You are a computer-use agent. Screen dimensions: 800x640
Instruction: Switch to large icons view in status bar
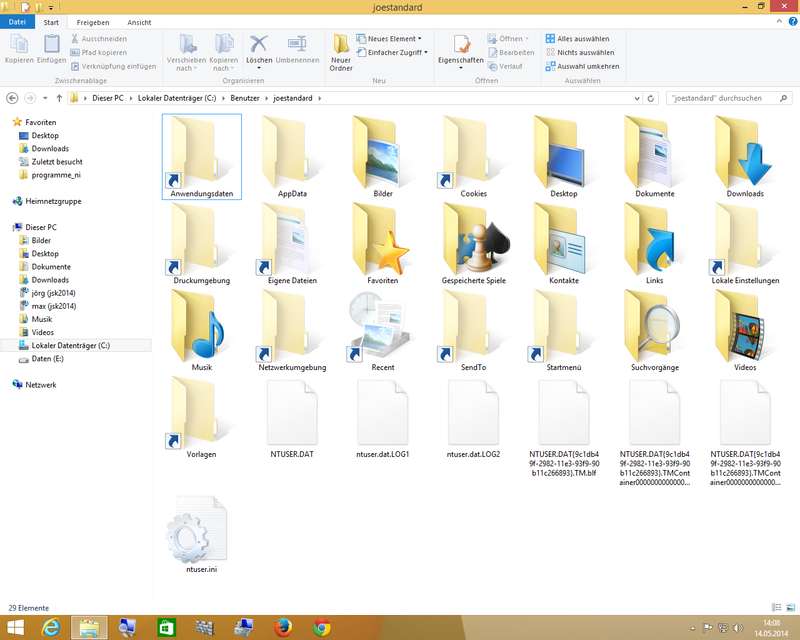click(789, 607)
